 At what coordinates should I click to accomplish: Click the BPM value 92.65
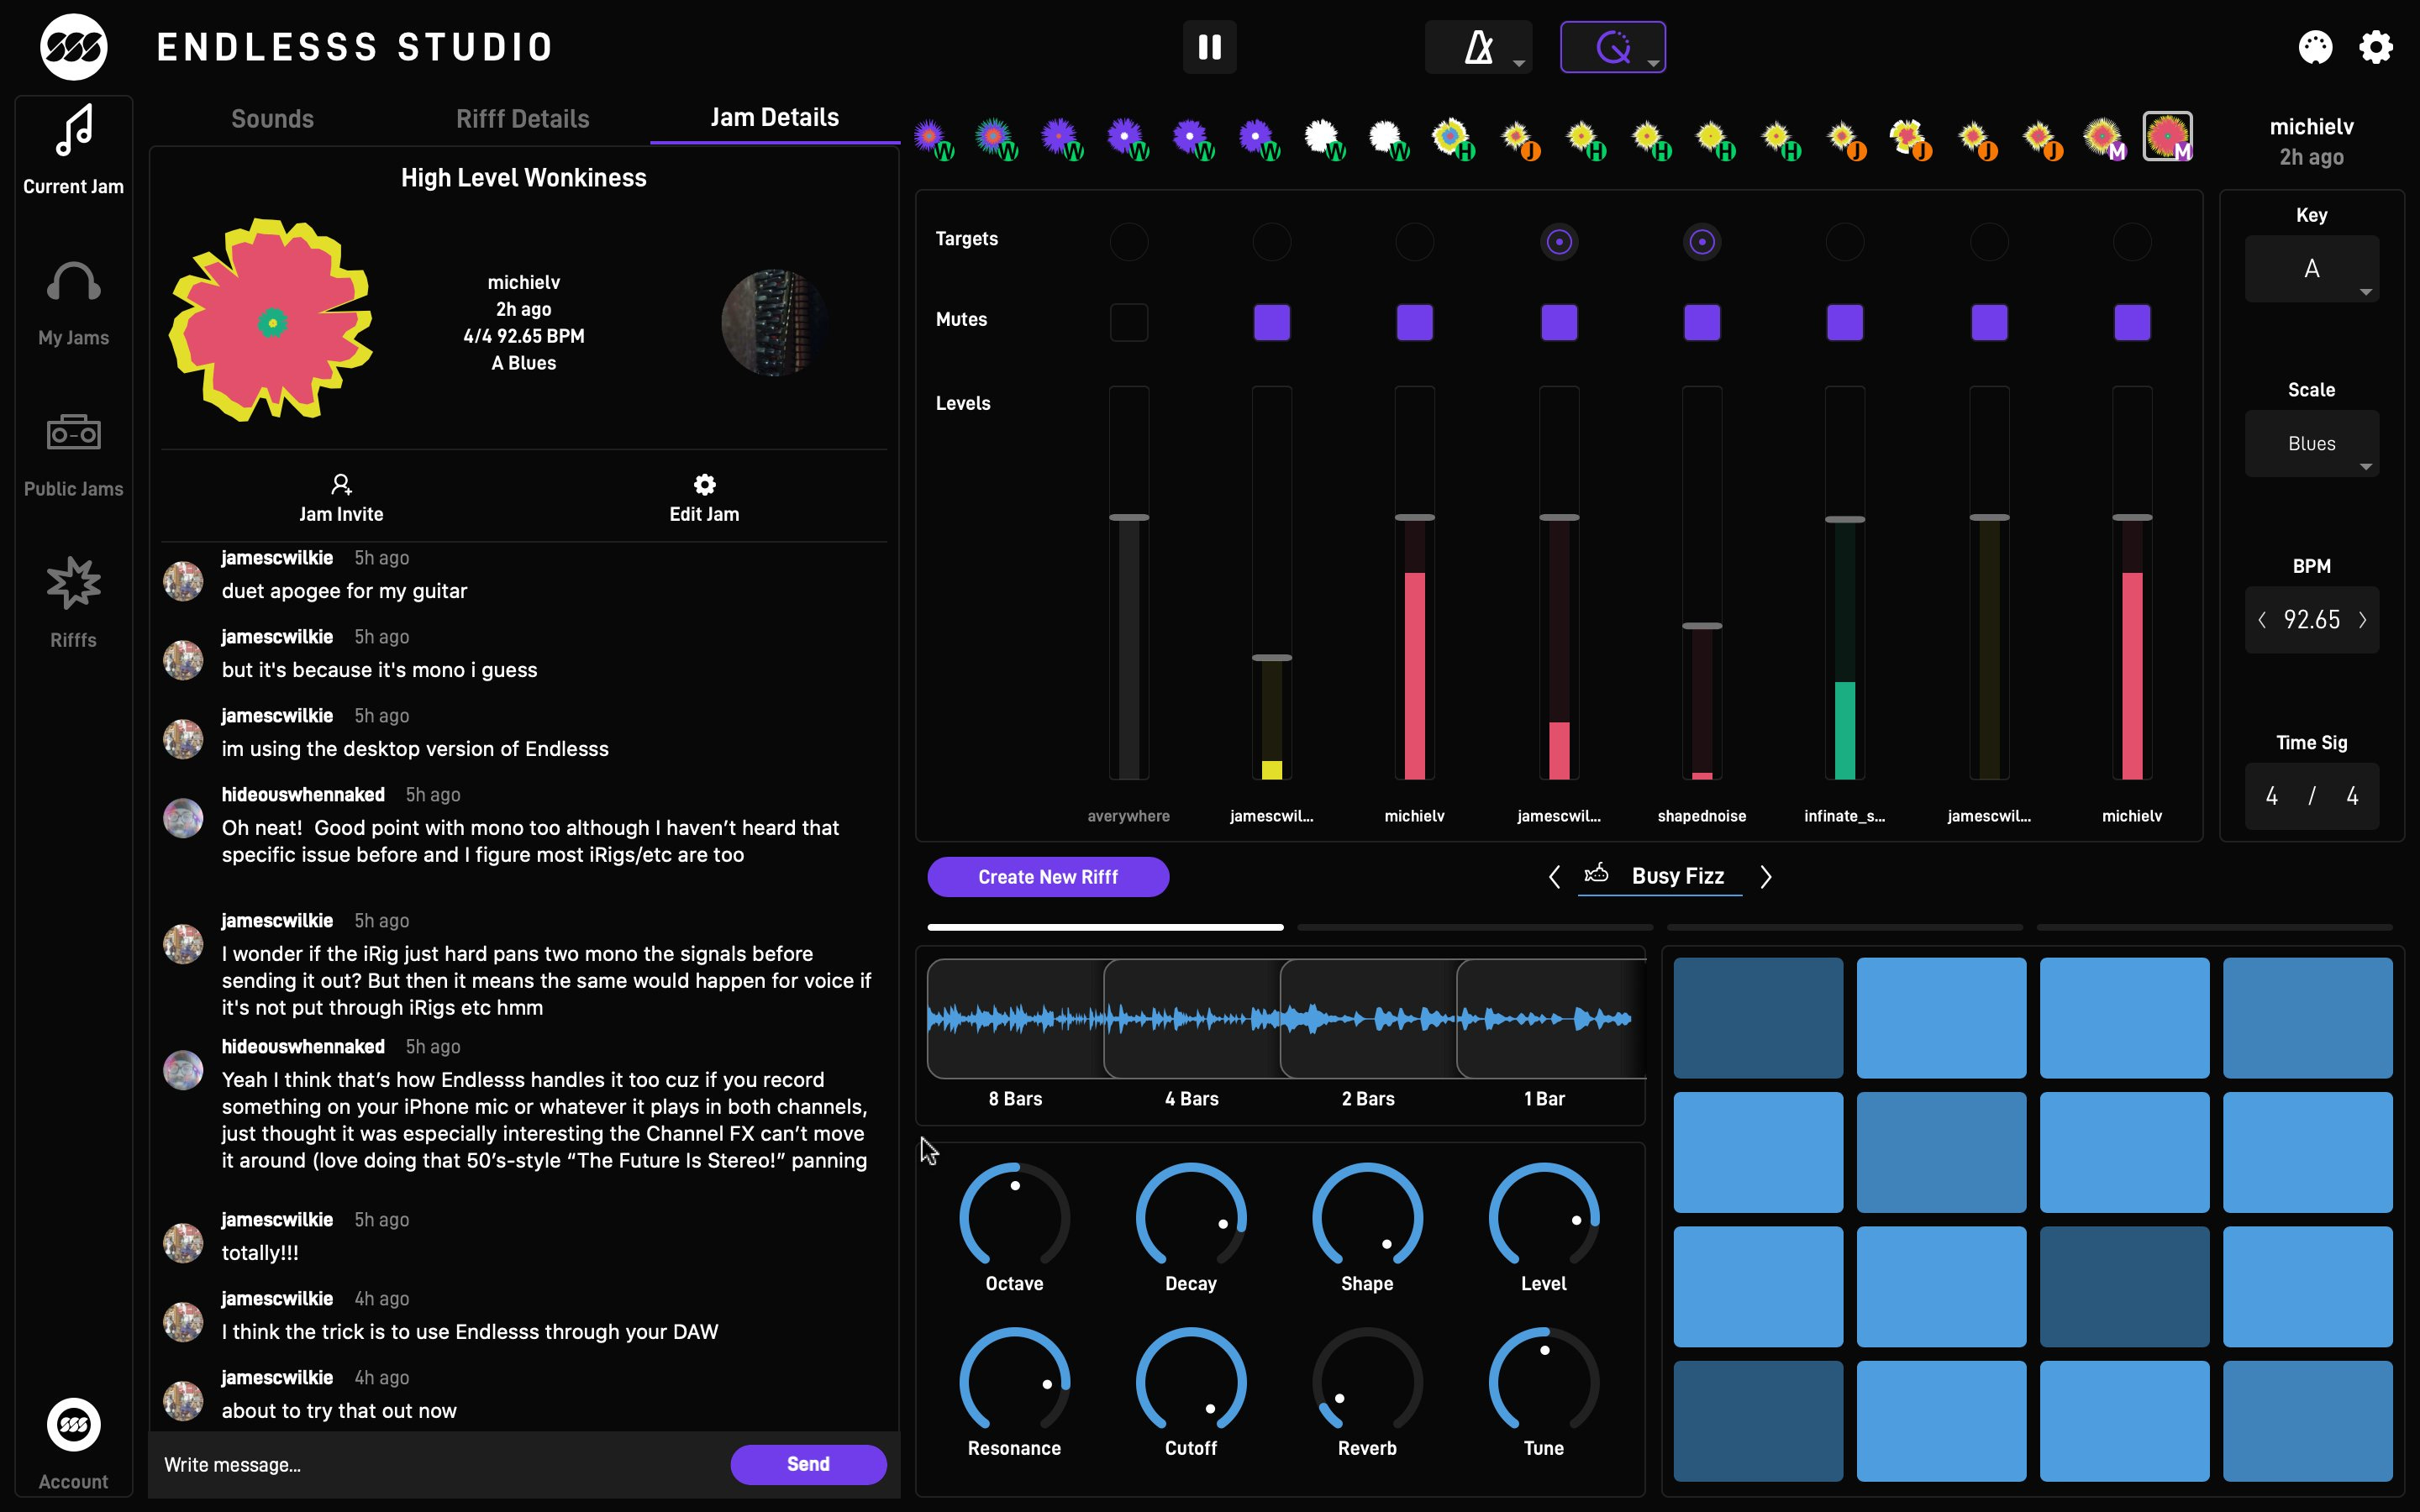tap(2312, 620)
